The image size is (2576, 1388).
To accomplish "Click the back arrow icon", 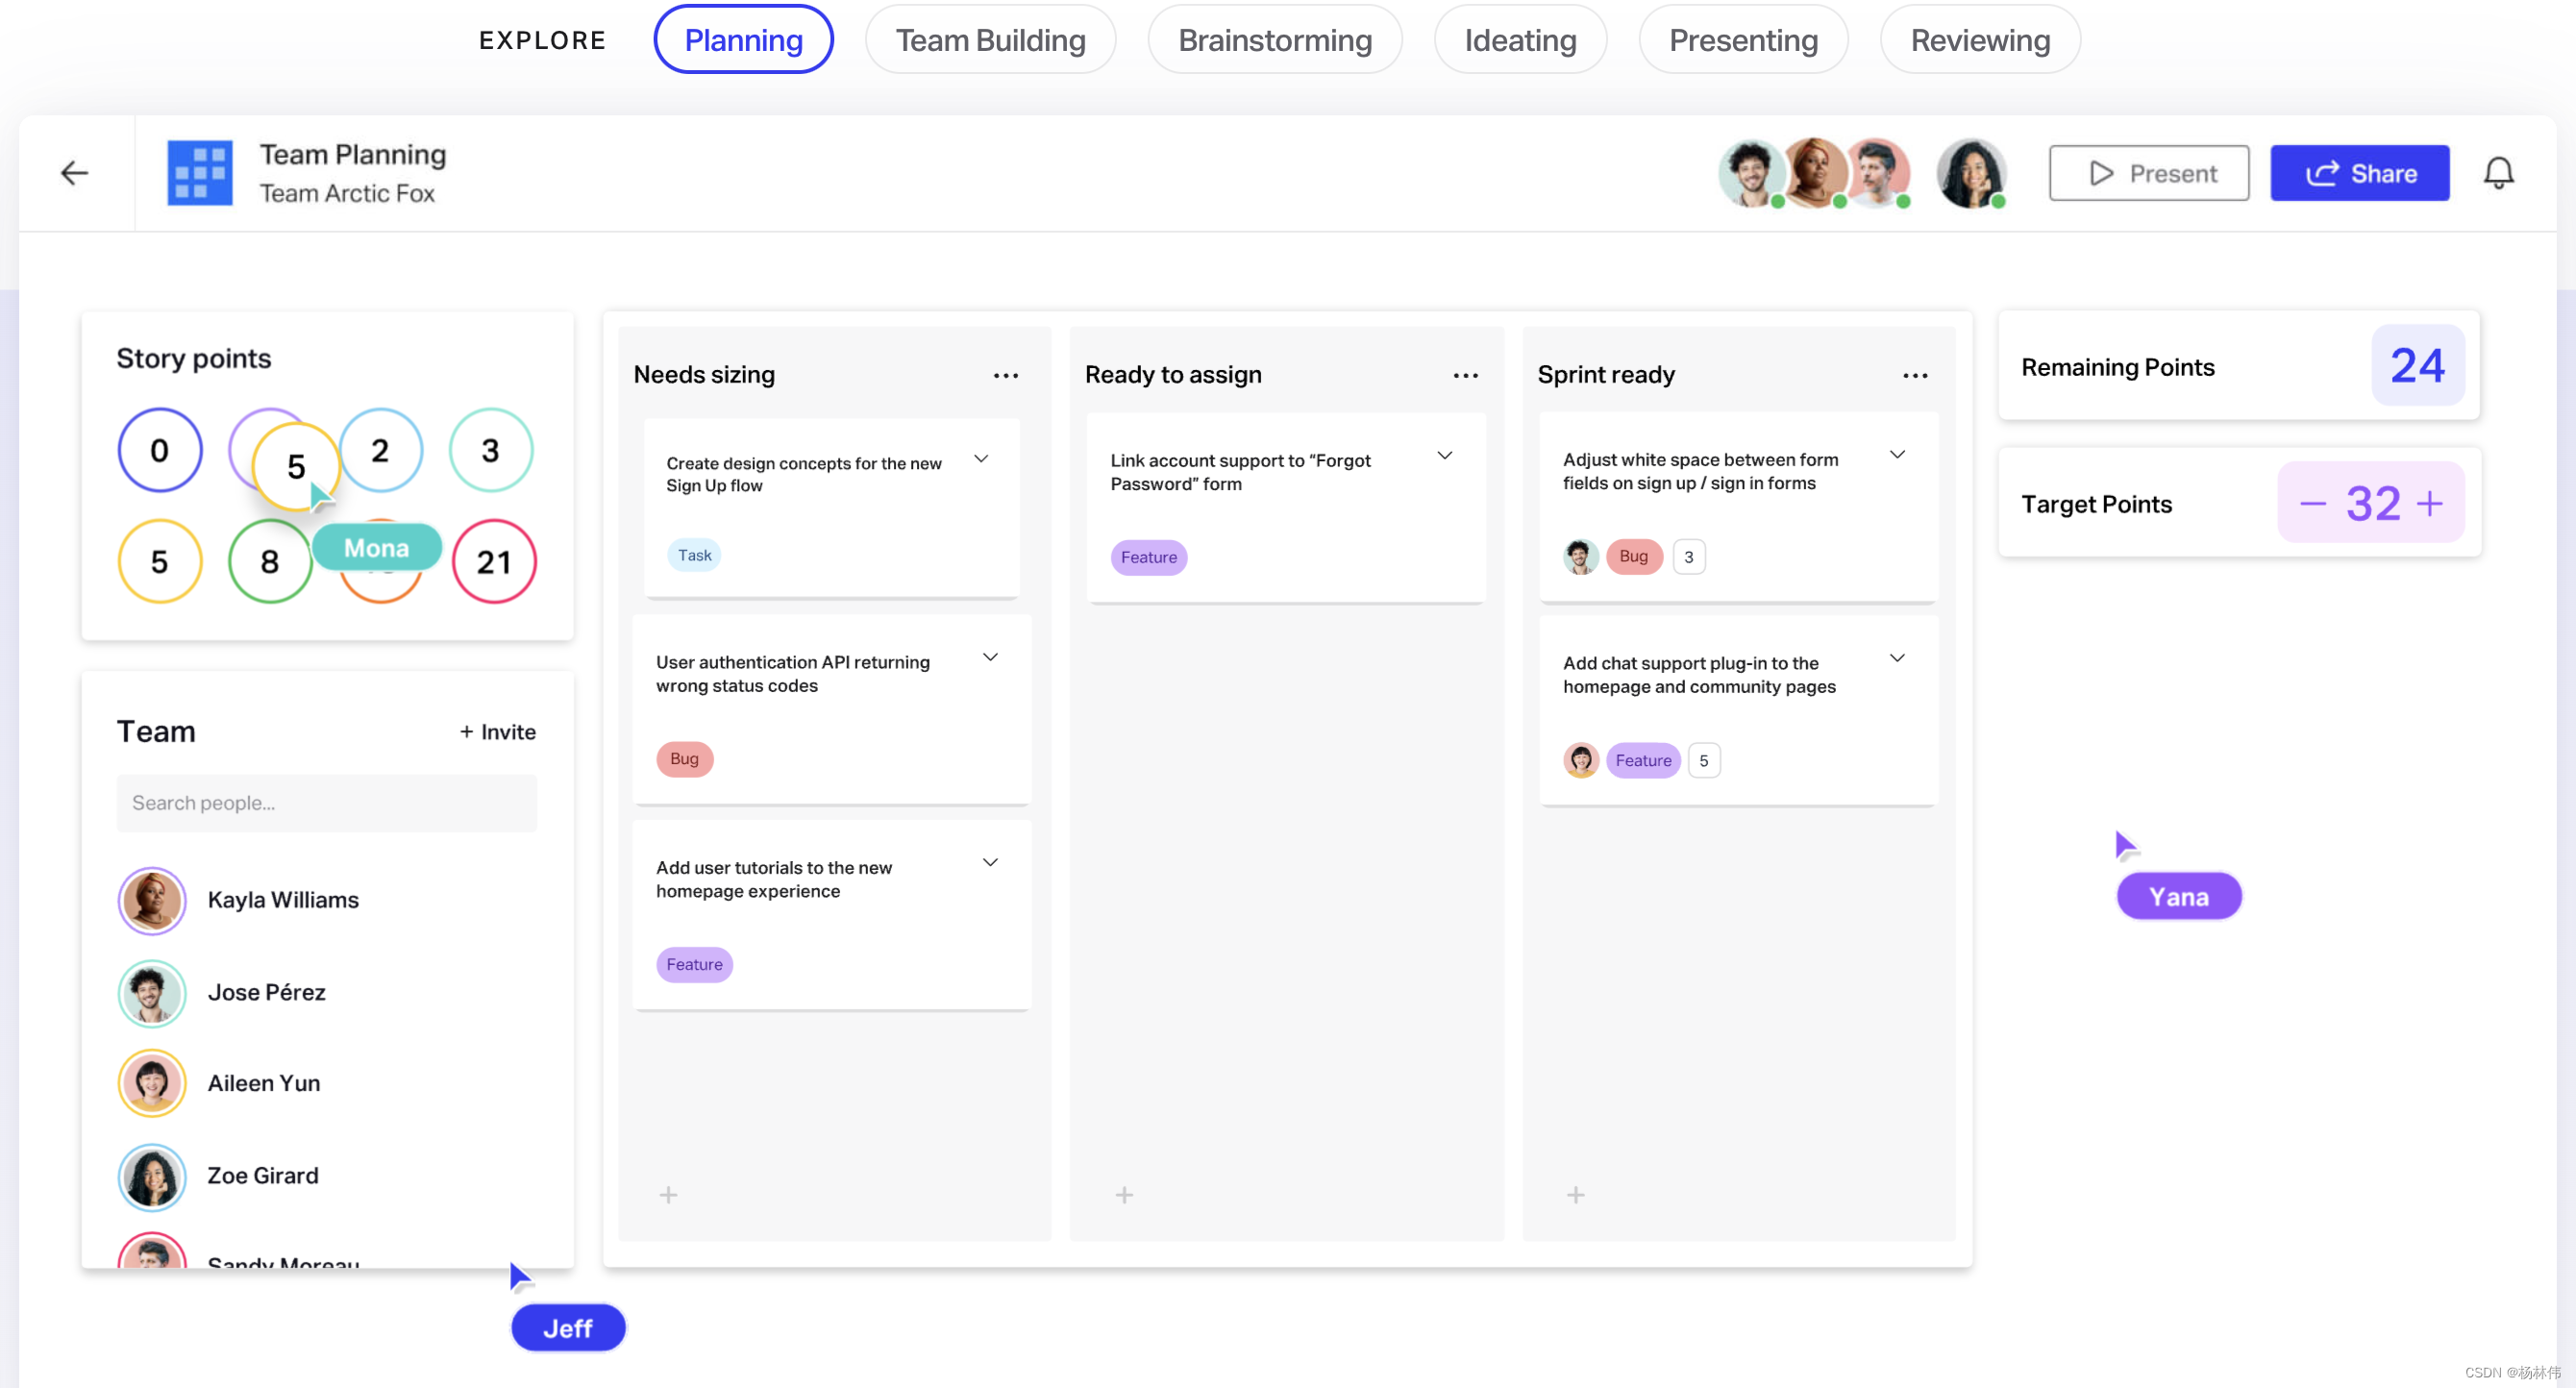I will [74, 173].
